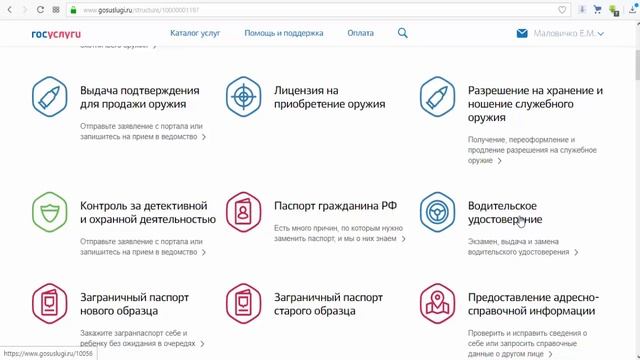Click the search magnifier icon
Image resolution: width=640 pixels, height=360 pixels.
(402, 33)
